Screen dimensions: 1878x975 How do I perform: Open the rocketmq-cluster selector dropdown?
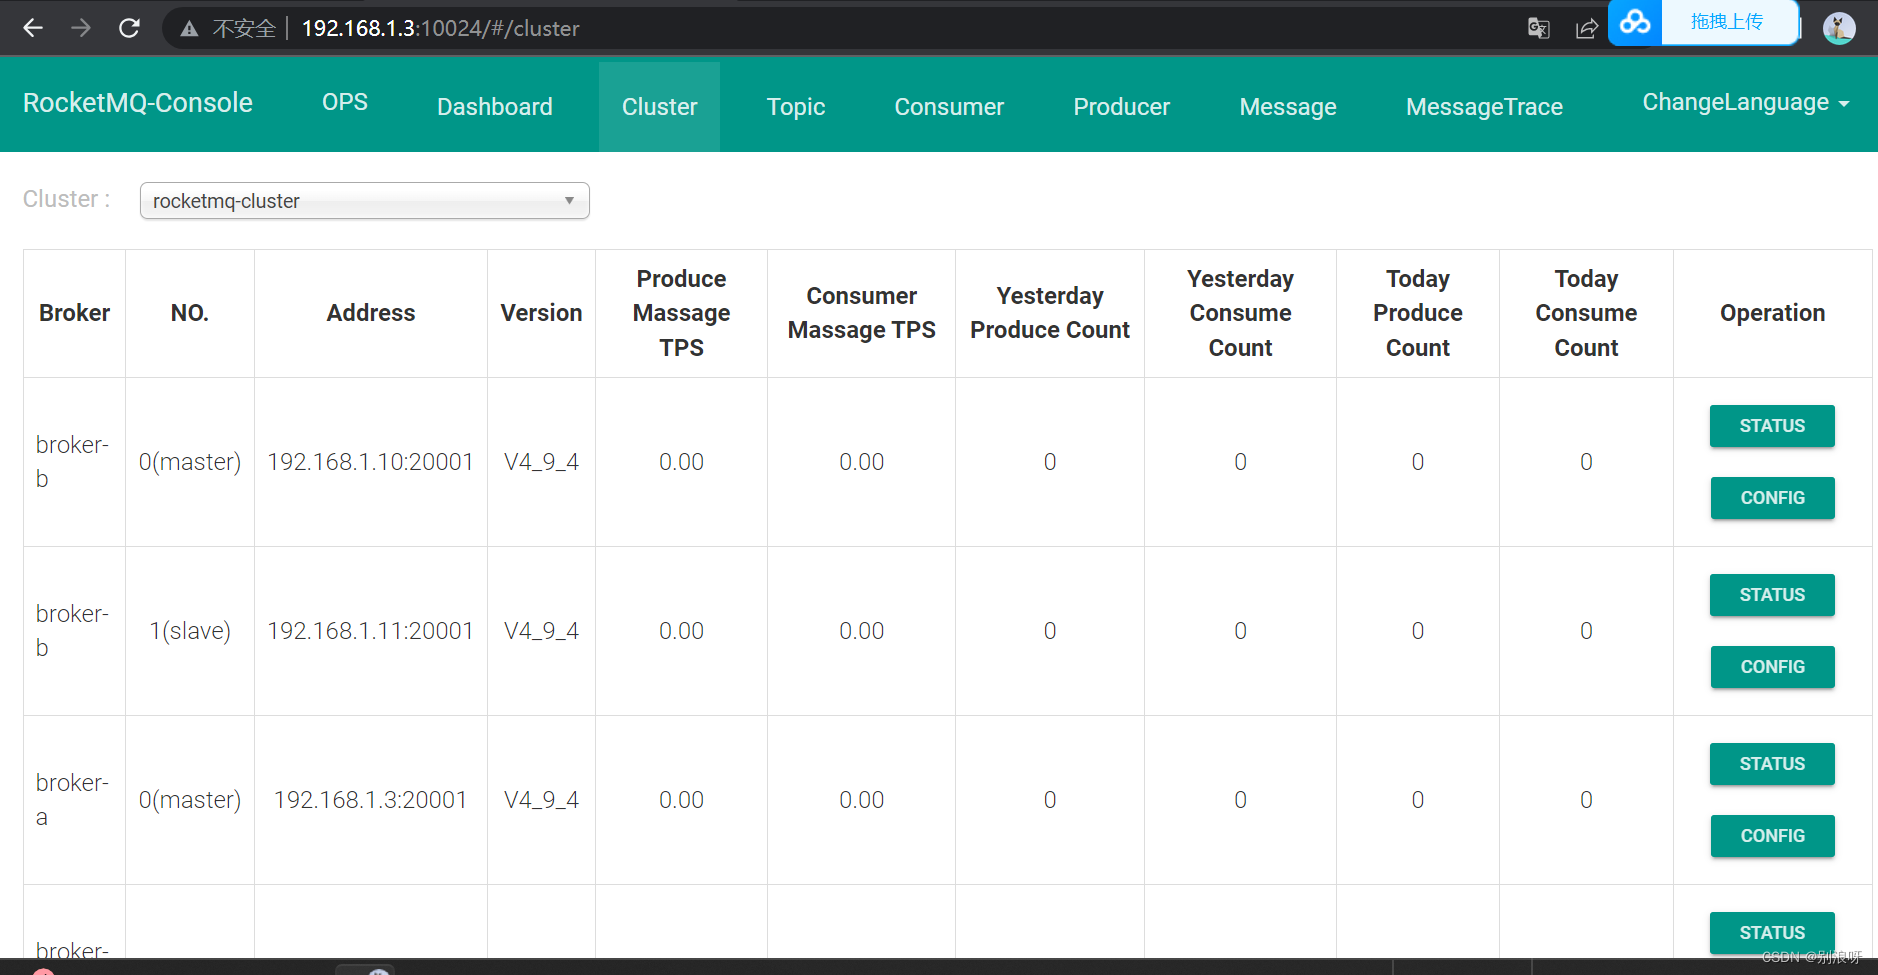[365, 201]
